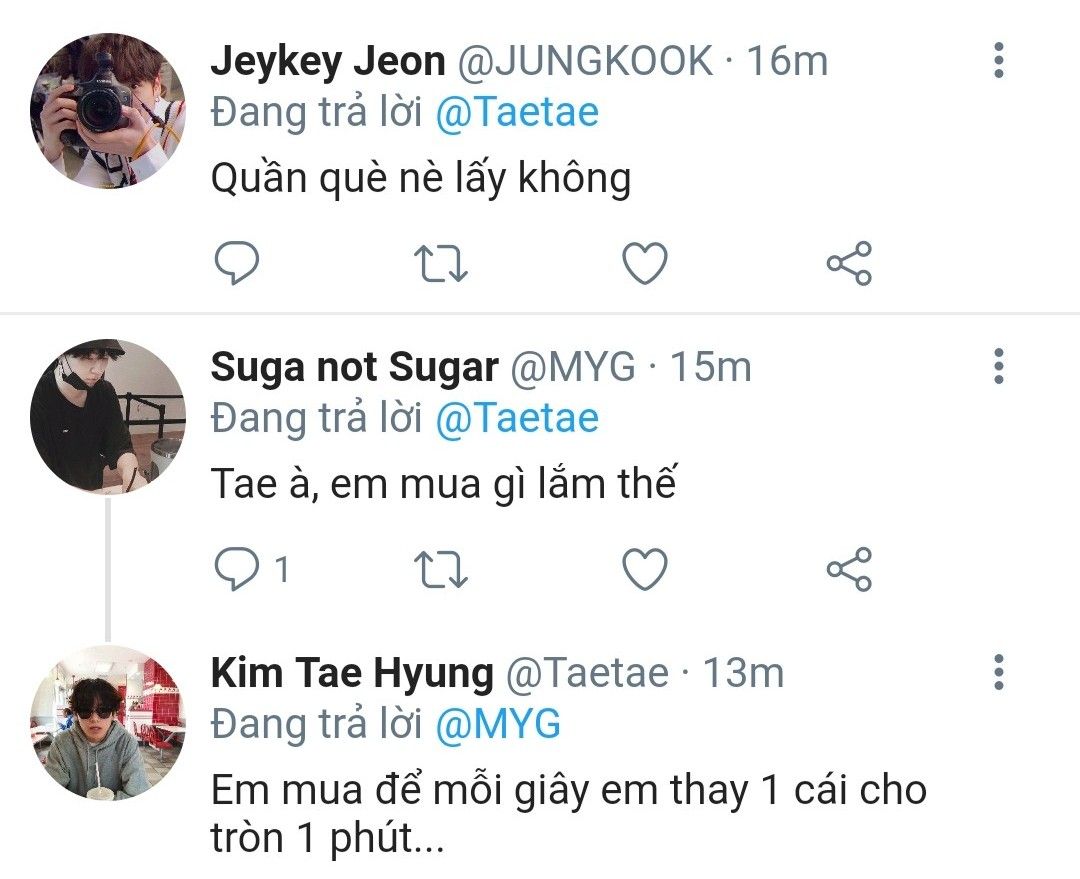Open Kim Tae Hyung's profile avatar

point(108,722)
